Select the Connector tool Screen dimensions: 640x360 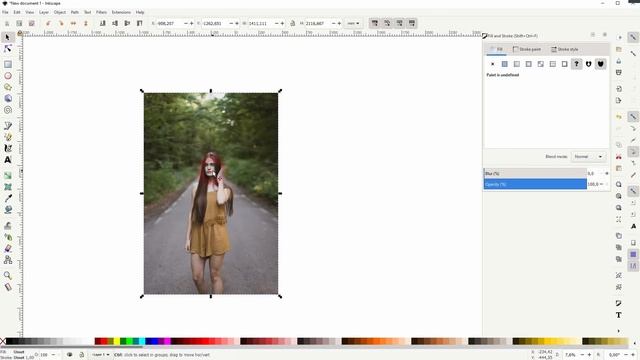[7, 260]
